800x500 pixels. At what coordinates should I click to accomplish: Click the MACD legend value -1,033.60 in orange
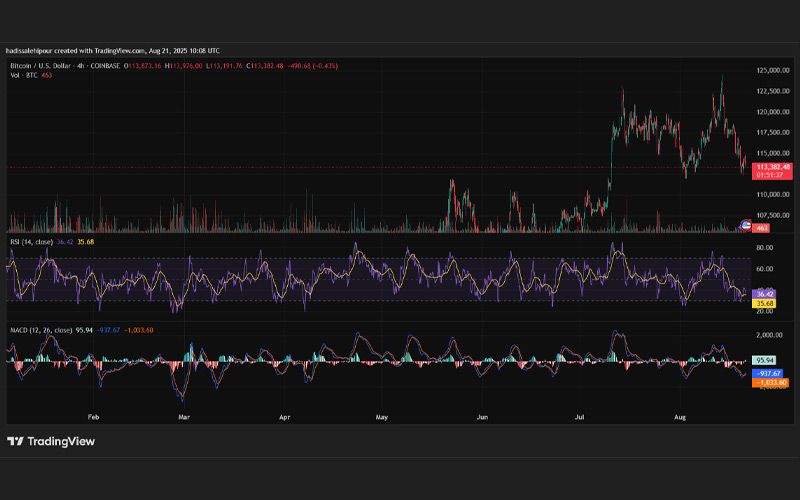[139, 330]
